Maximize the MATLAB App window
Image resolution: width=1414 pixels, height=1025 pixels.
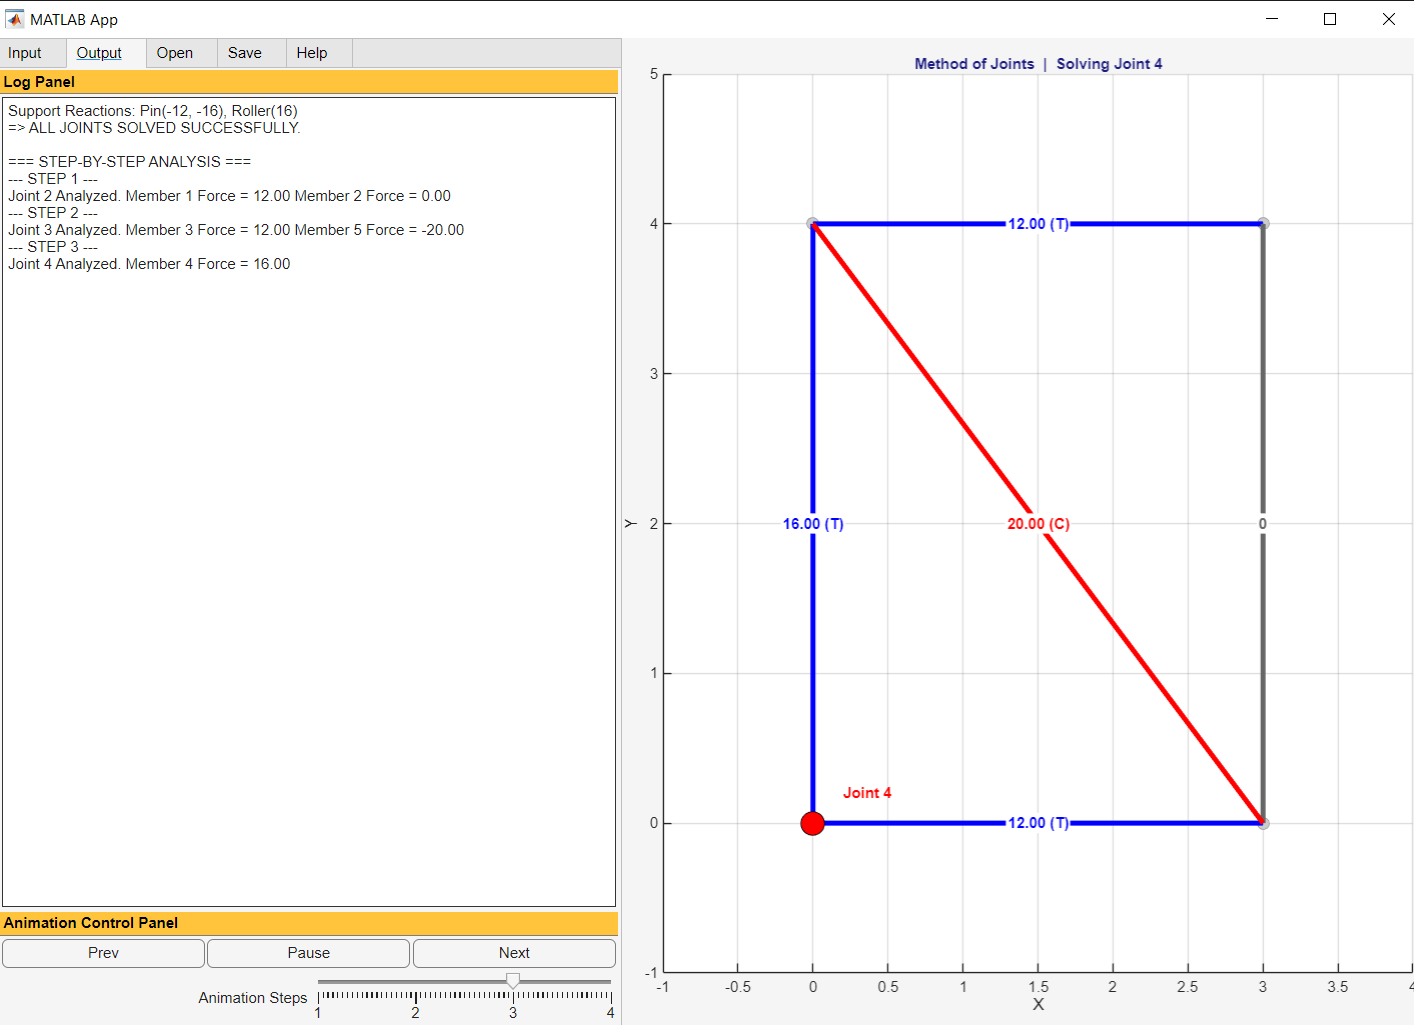1330,19
